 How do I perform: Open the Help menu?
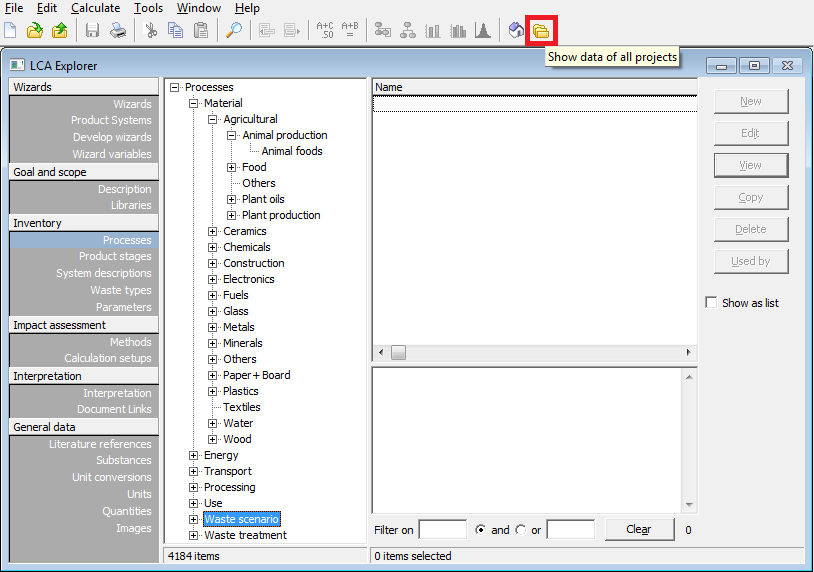(x=247, y=8)
